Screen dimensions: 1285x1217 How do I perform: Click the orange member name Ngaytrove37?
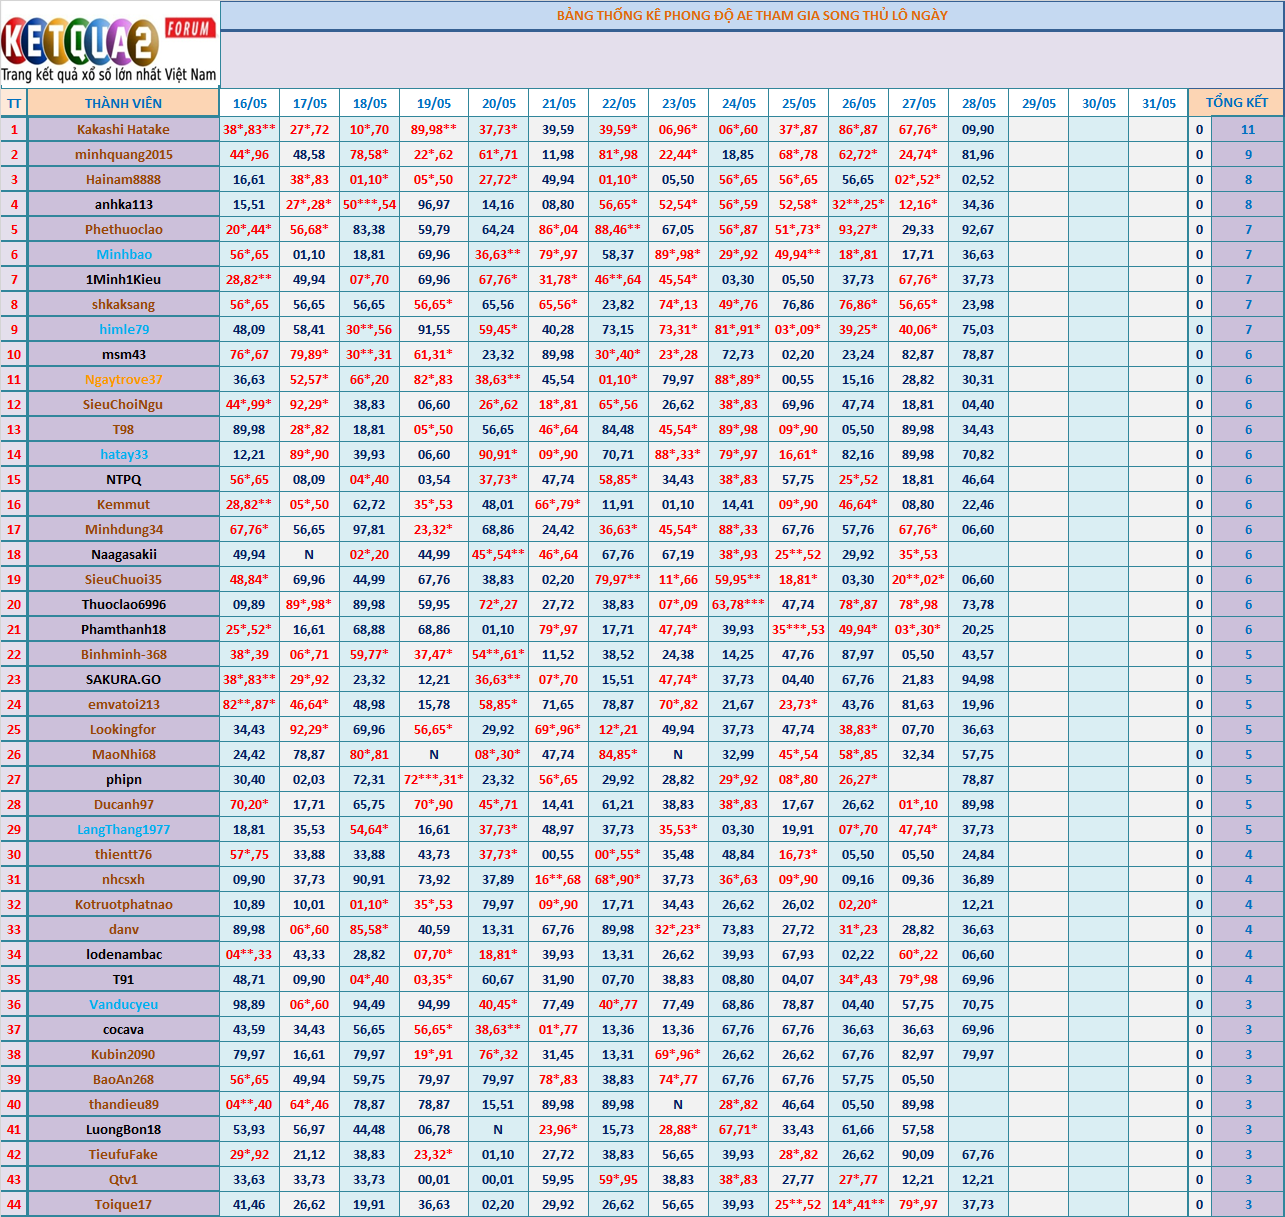click(123, 379)
